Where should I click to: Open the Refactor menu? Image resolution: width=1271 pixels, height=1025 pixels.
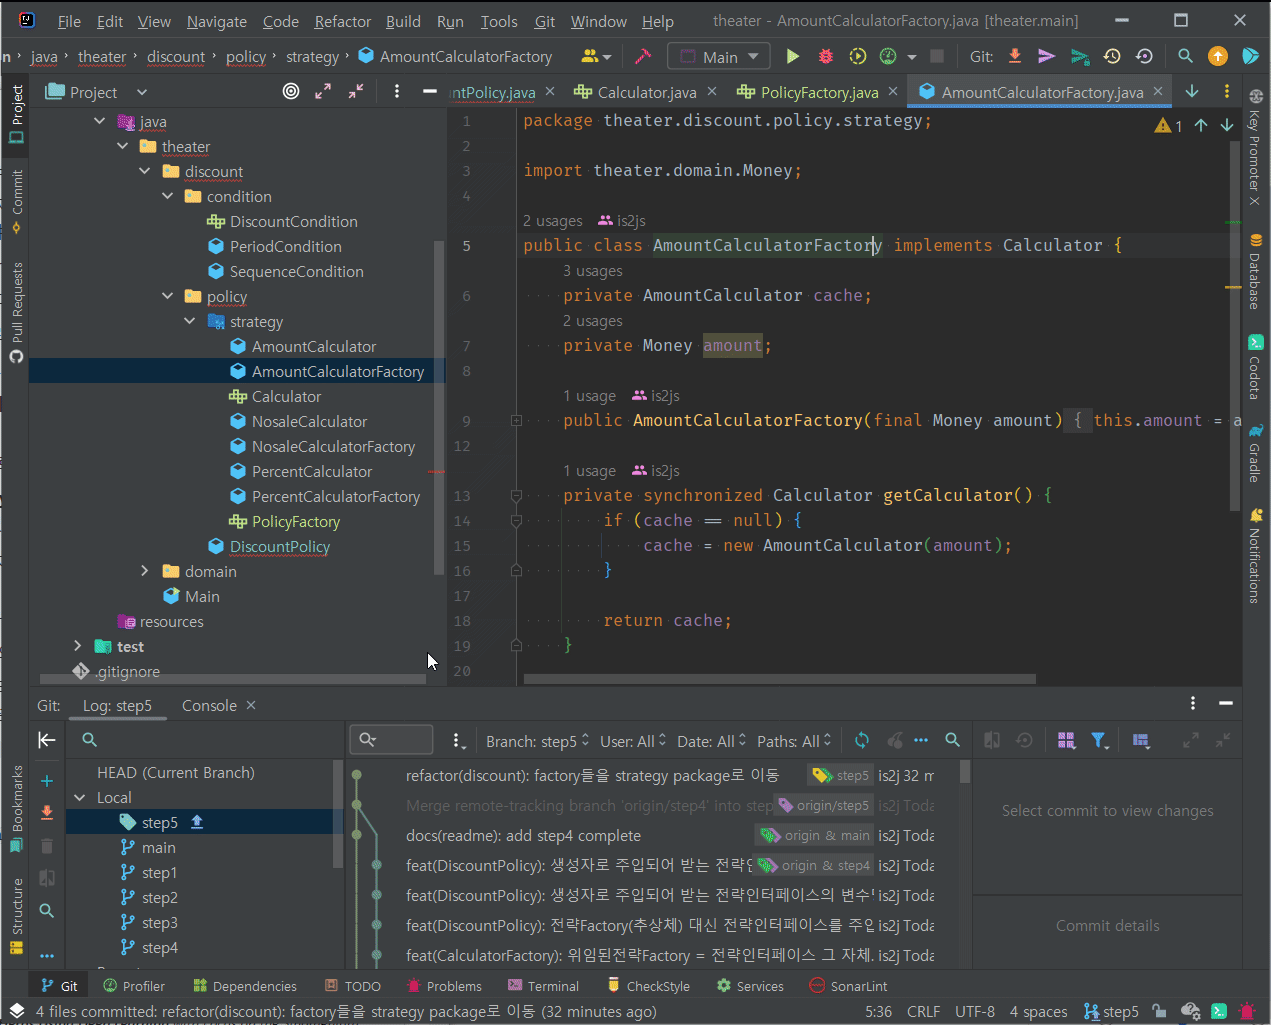pyautogui.click(x=342, y=21)
